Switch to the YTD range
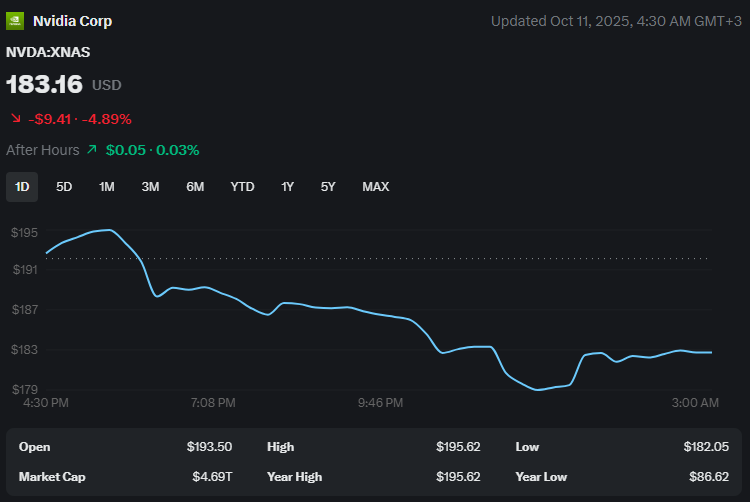The image size is (750, 502). [243, 187]
